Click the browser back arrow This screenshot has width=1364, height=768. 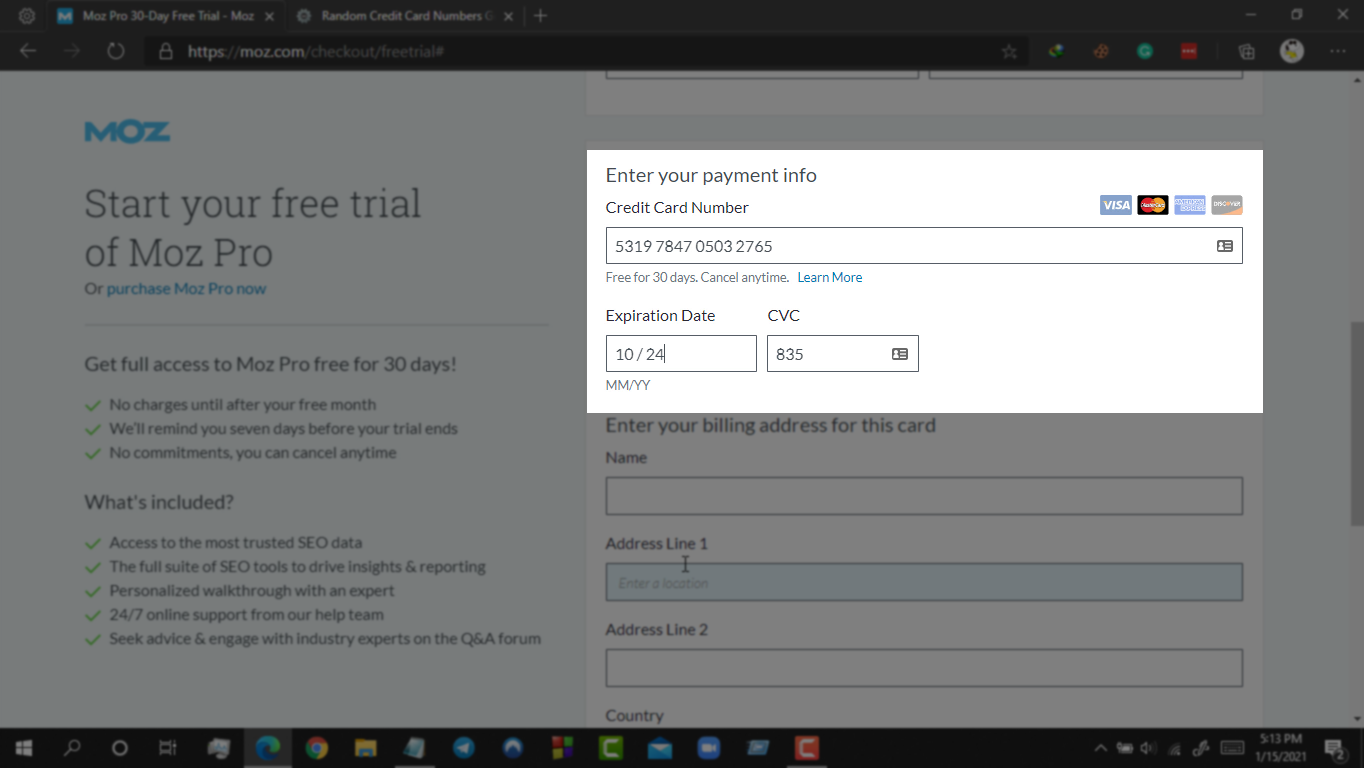[x=28, y=51]
